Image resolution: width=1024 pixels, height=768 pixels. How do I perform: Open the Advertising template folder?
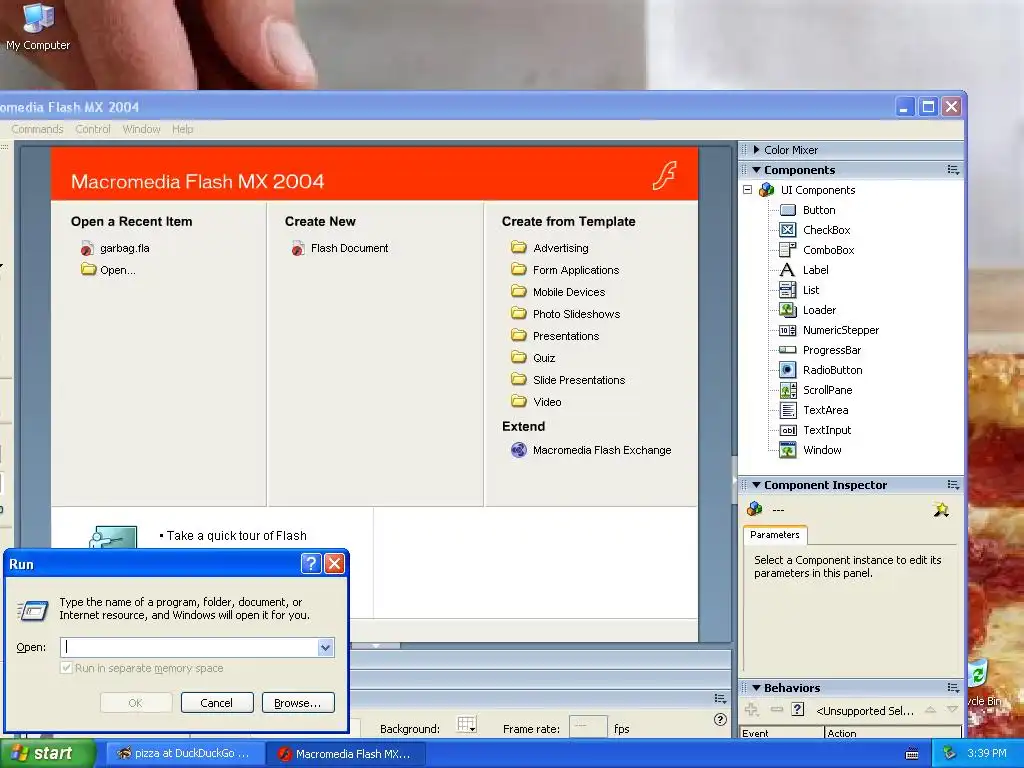coord(550,248)
